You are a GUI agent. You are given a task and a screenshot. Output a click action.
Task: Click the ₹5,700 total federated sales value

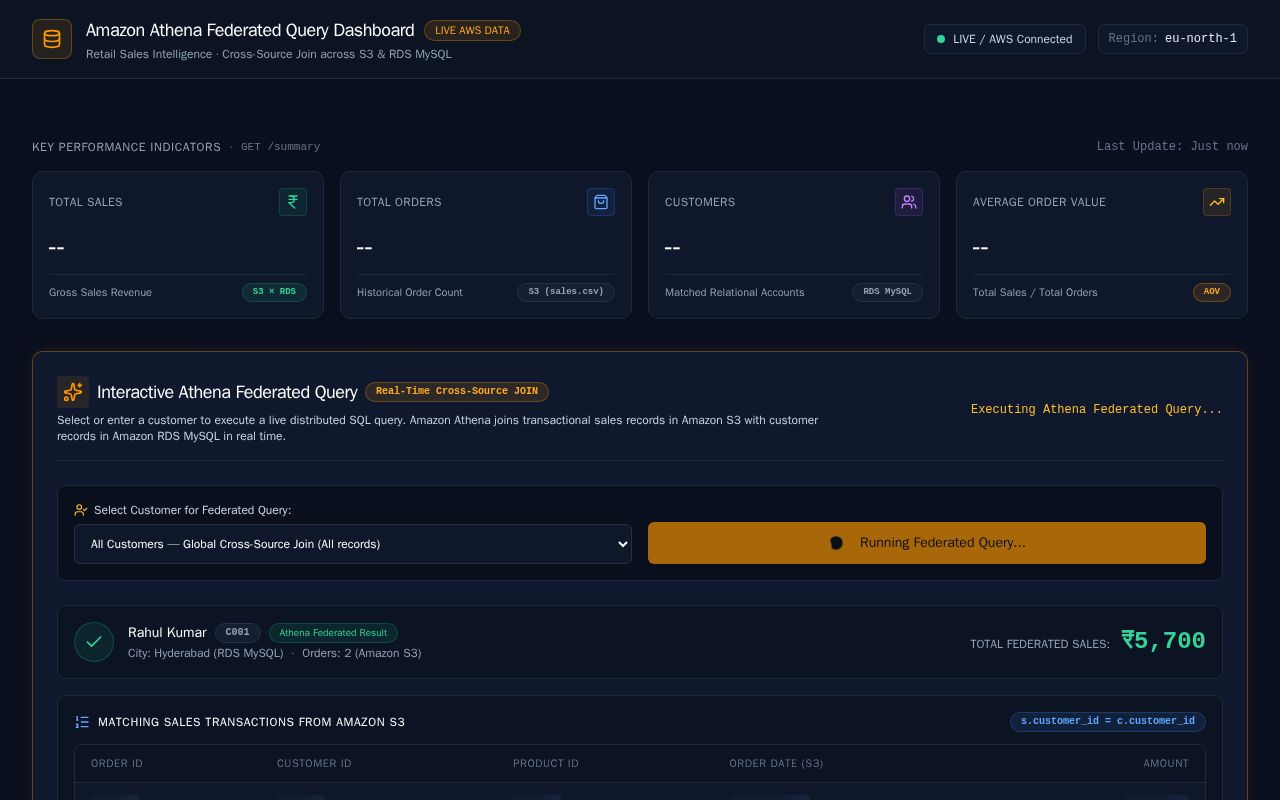[1163, 641]
